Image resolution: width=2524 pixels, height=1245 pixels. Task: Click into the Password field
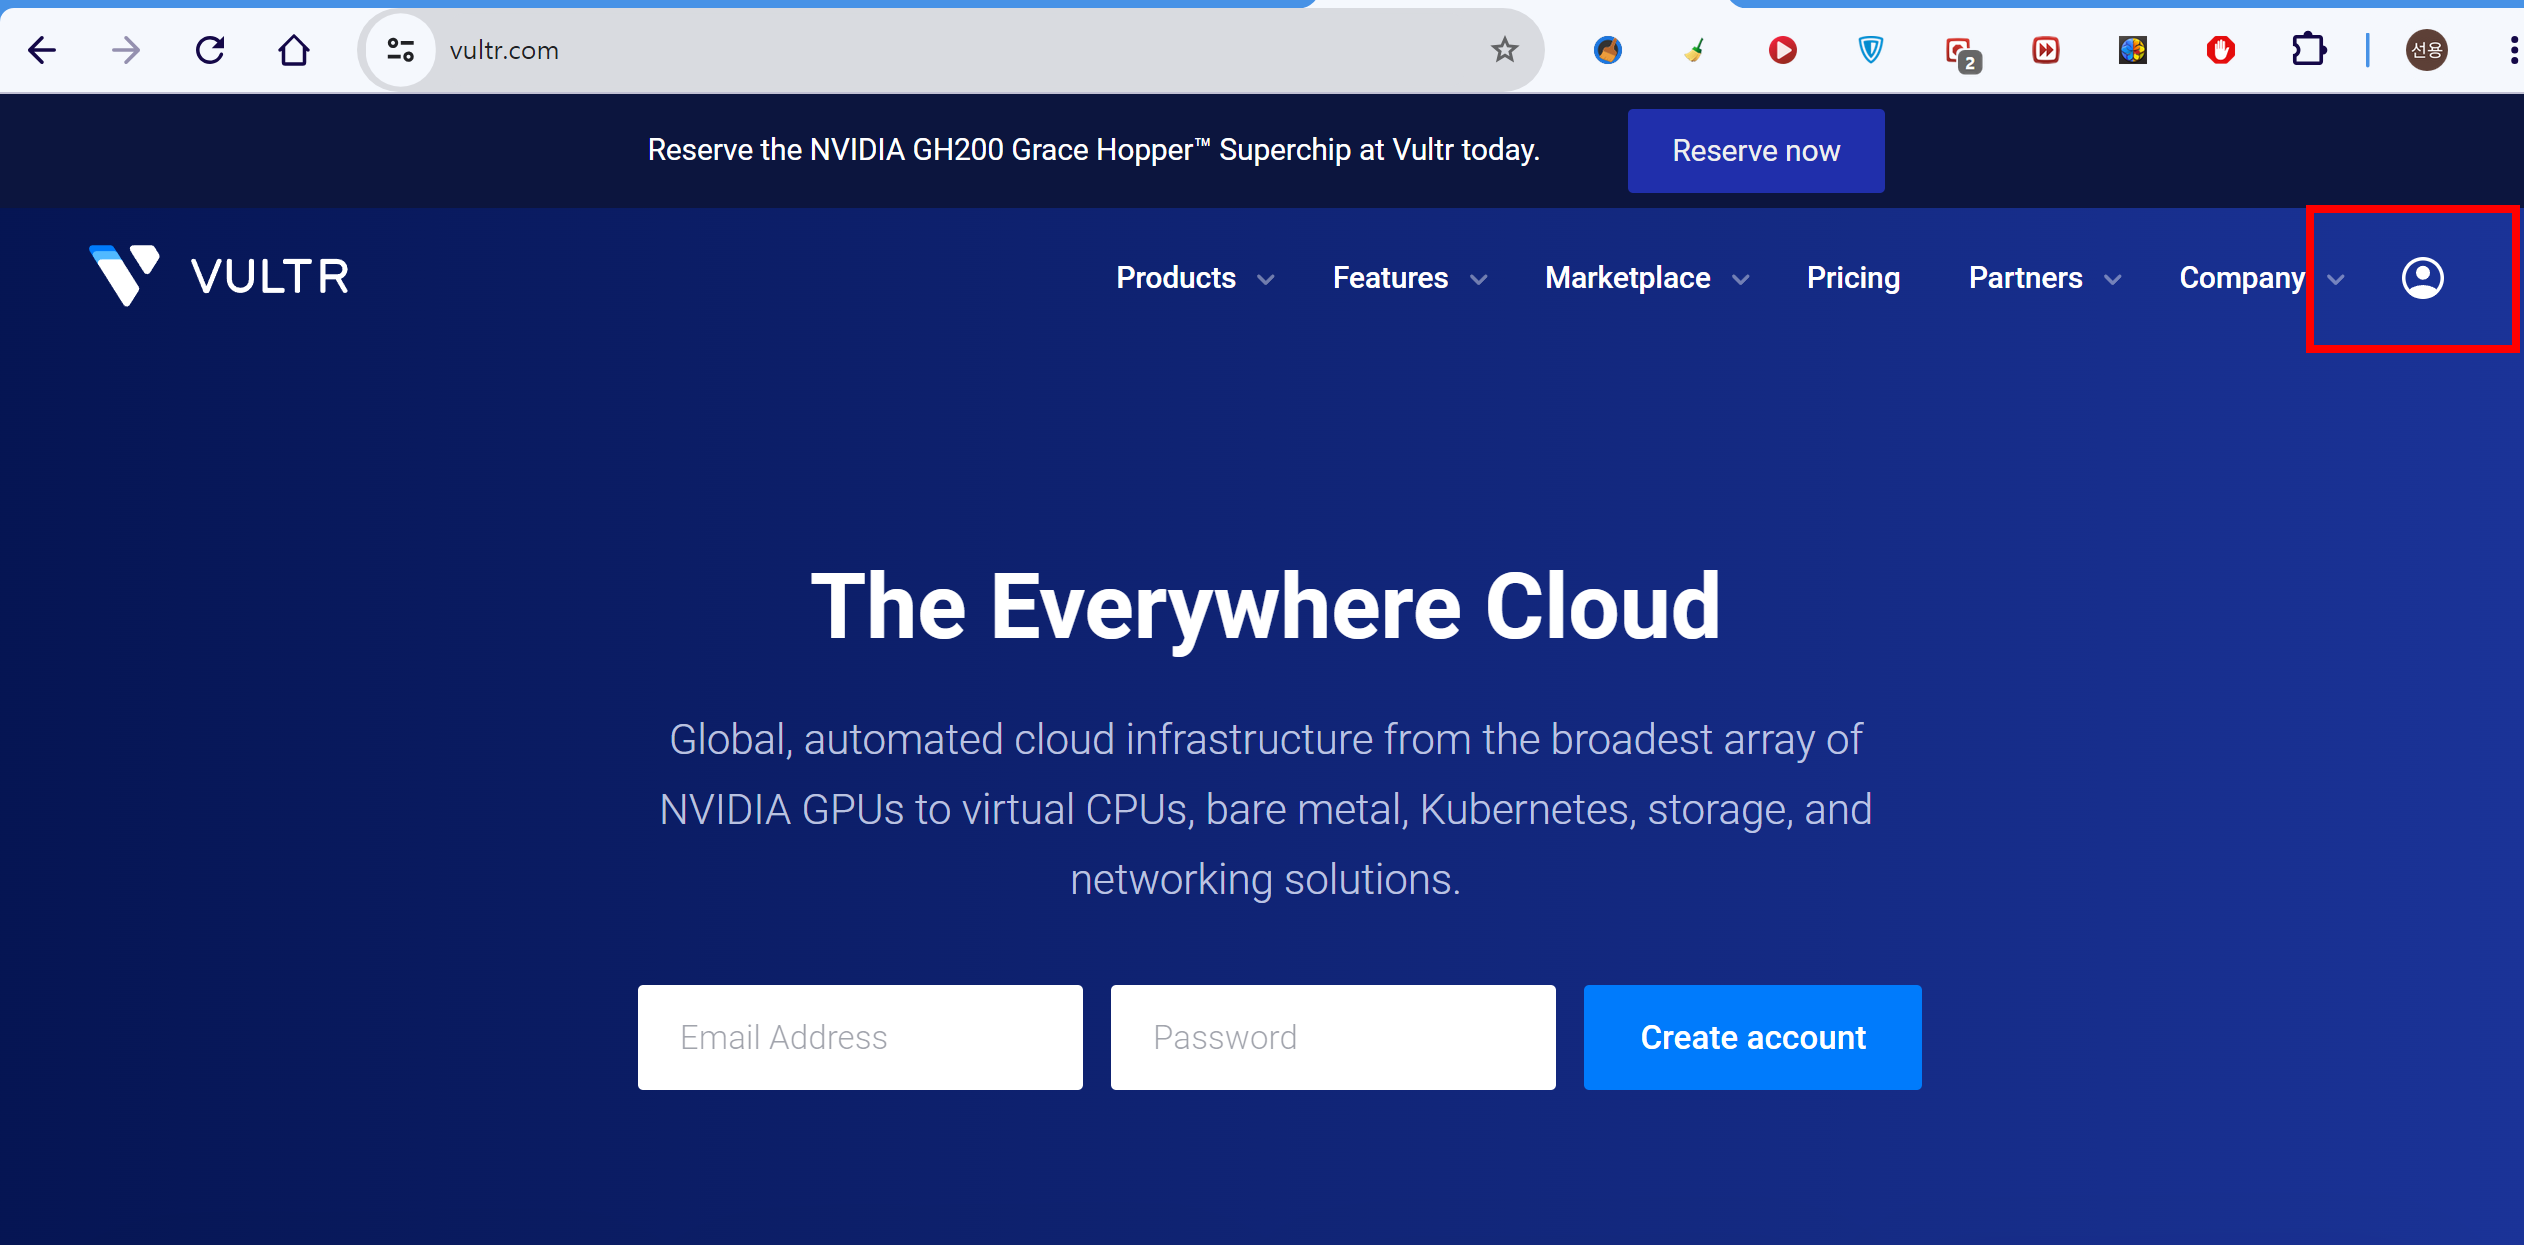1332,1037
